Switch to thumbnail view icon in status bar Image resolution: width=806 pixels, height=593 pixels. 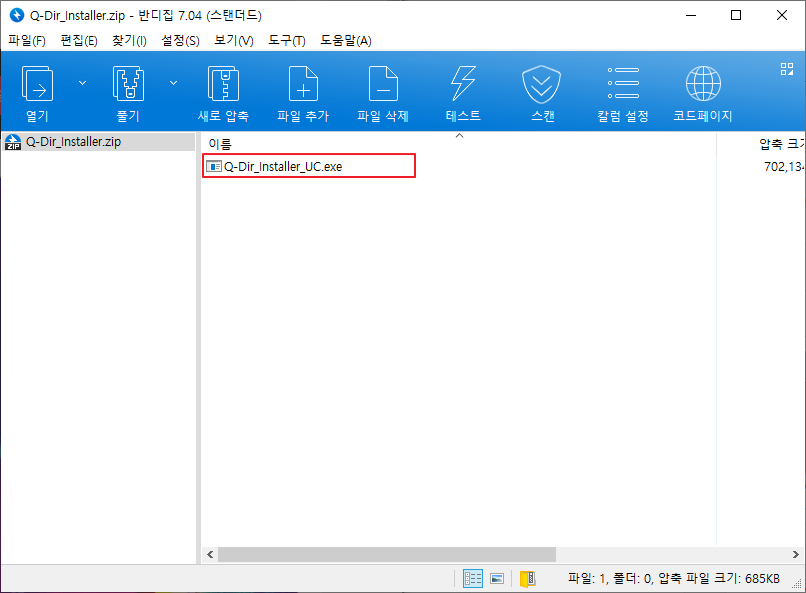coord(497,579)
